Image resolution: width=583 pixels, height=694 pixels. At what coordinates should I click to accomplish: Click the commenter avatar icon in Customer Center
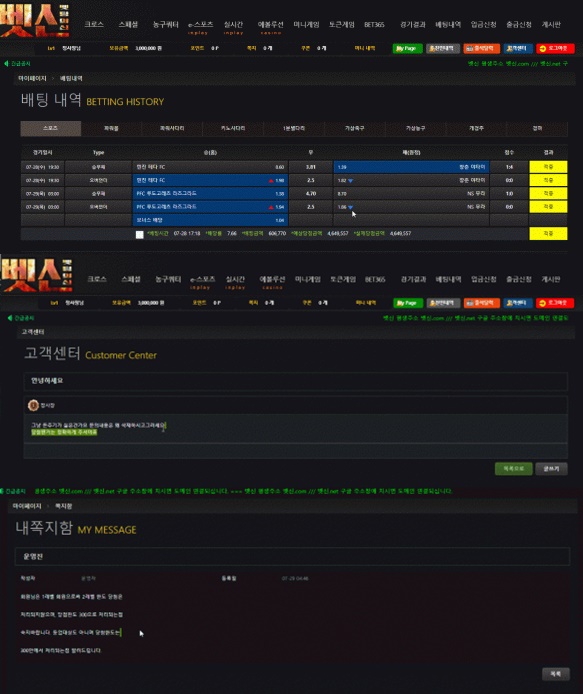click(x=33, y=405)
